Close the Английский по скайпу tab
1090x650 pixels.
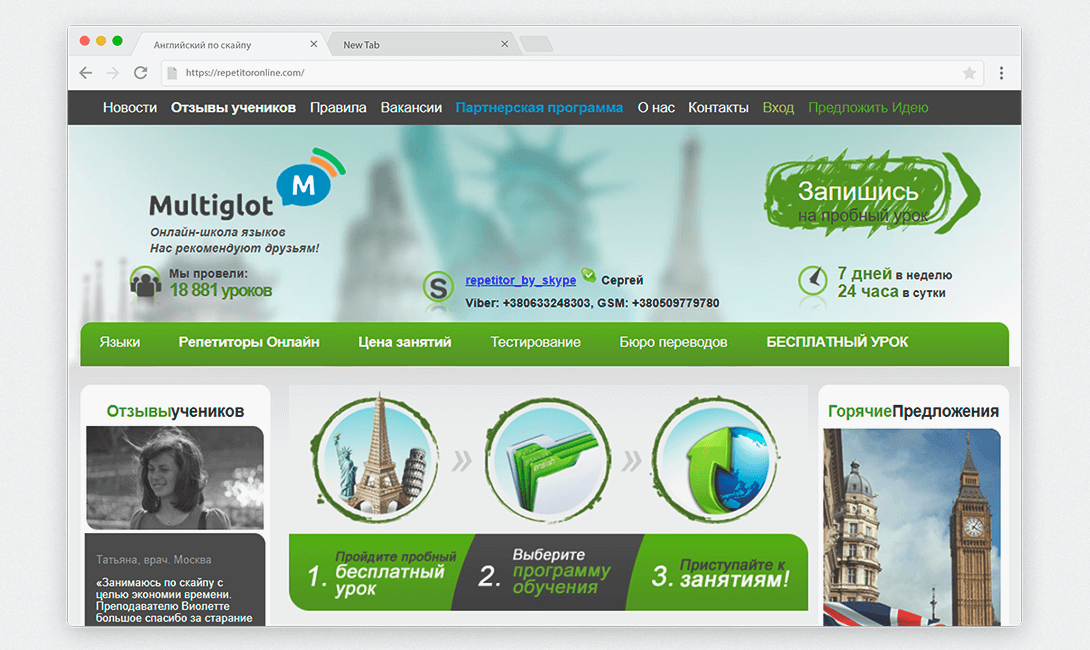tap(314, 44)
